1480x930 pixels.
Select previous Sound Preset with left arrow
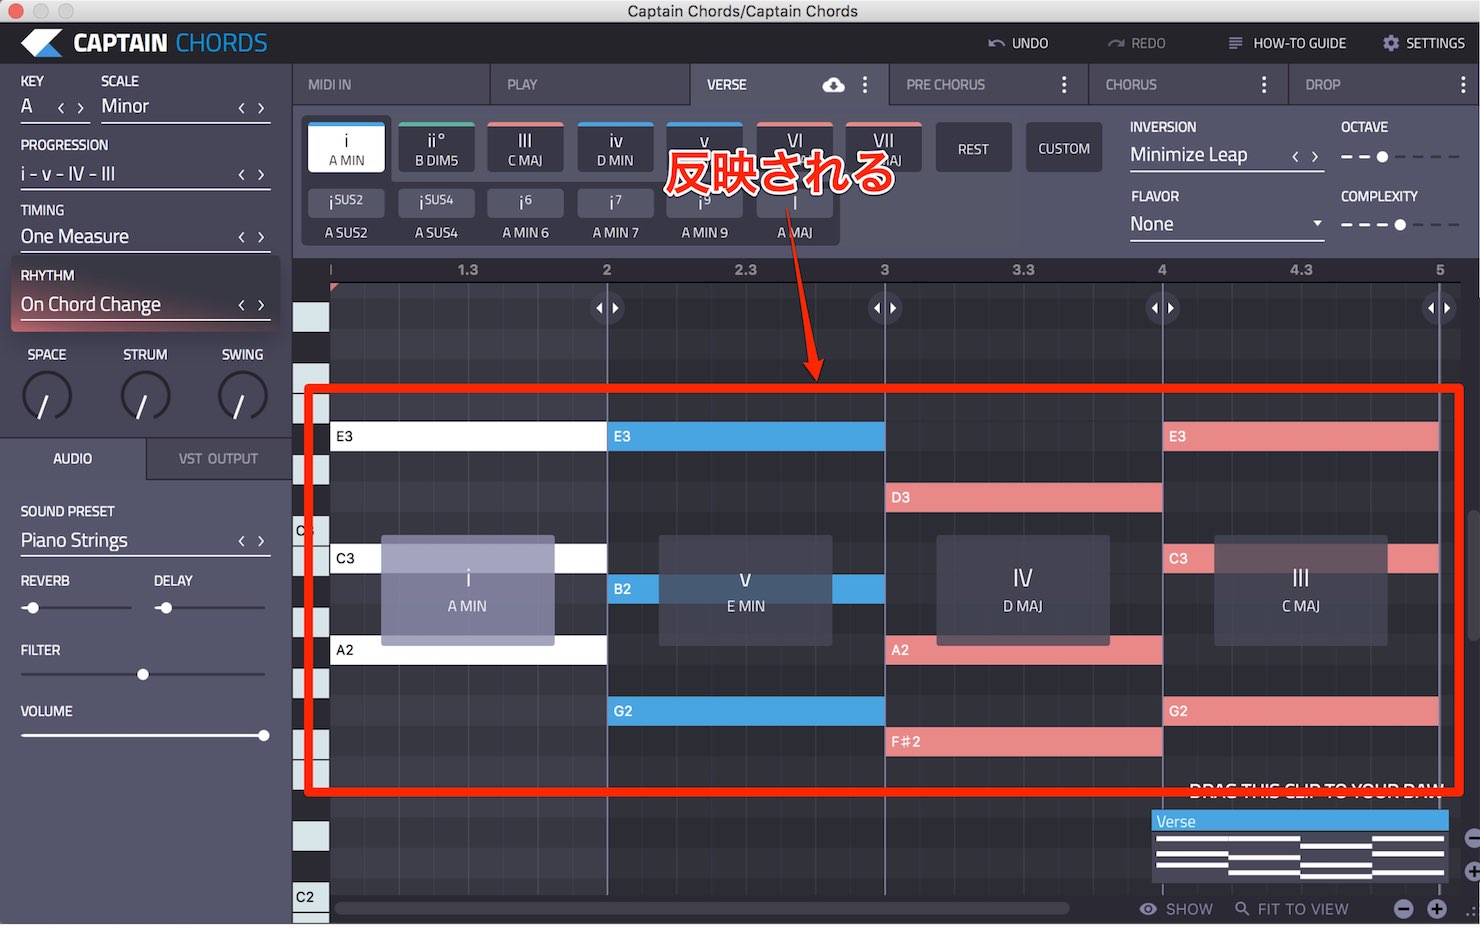coord(241,541)
